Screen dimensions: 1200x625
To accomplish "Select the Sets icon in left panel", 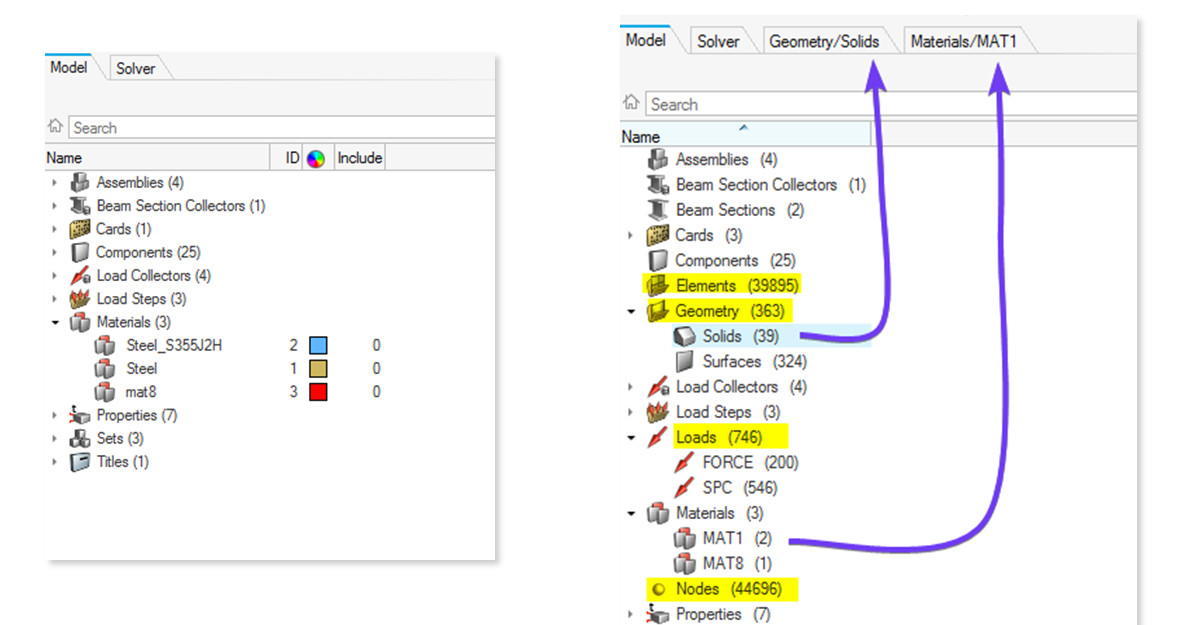I will pos(78,438).
